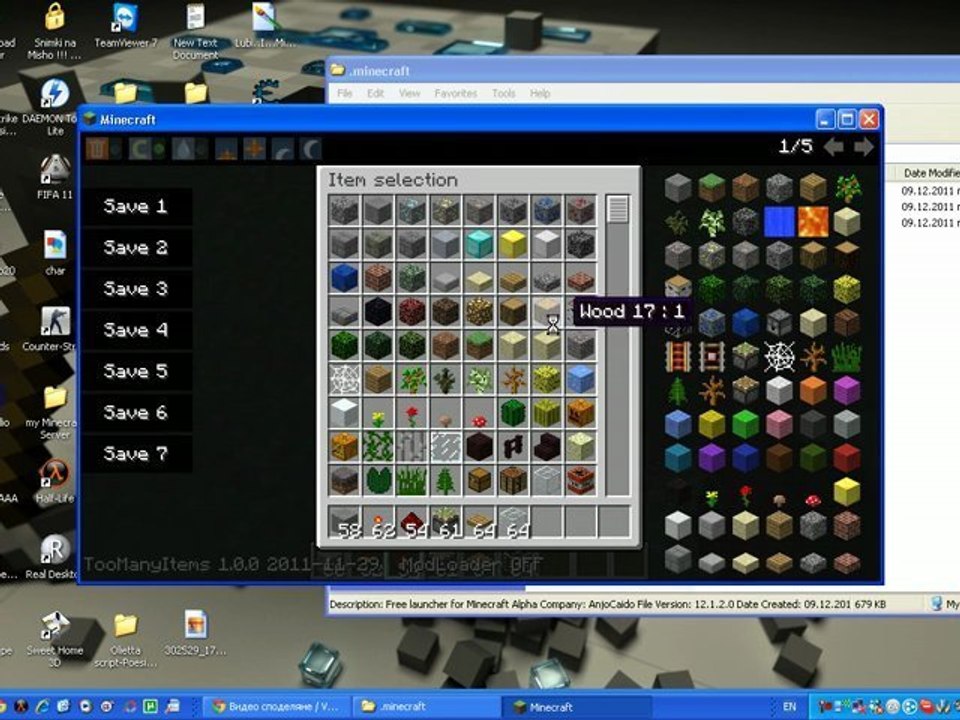
Task: Spawn cobweb from TooManyItems right panel
Action: pyautogui.click(x=779, y=356)
